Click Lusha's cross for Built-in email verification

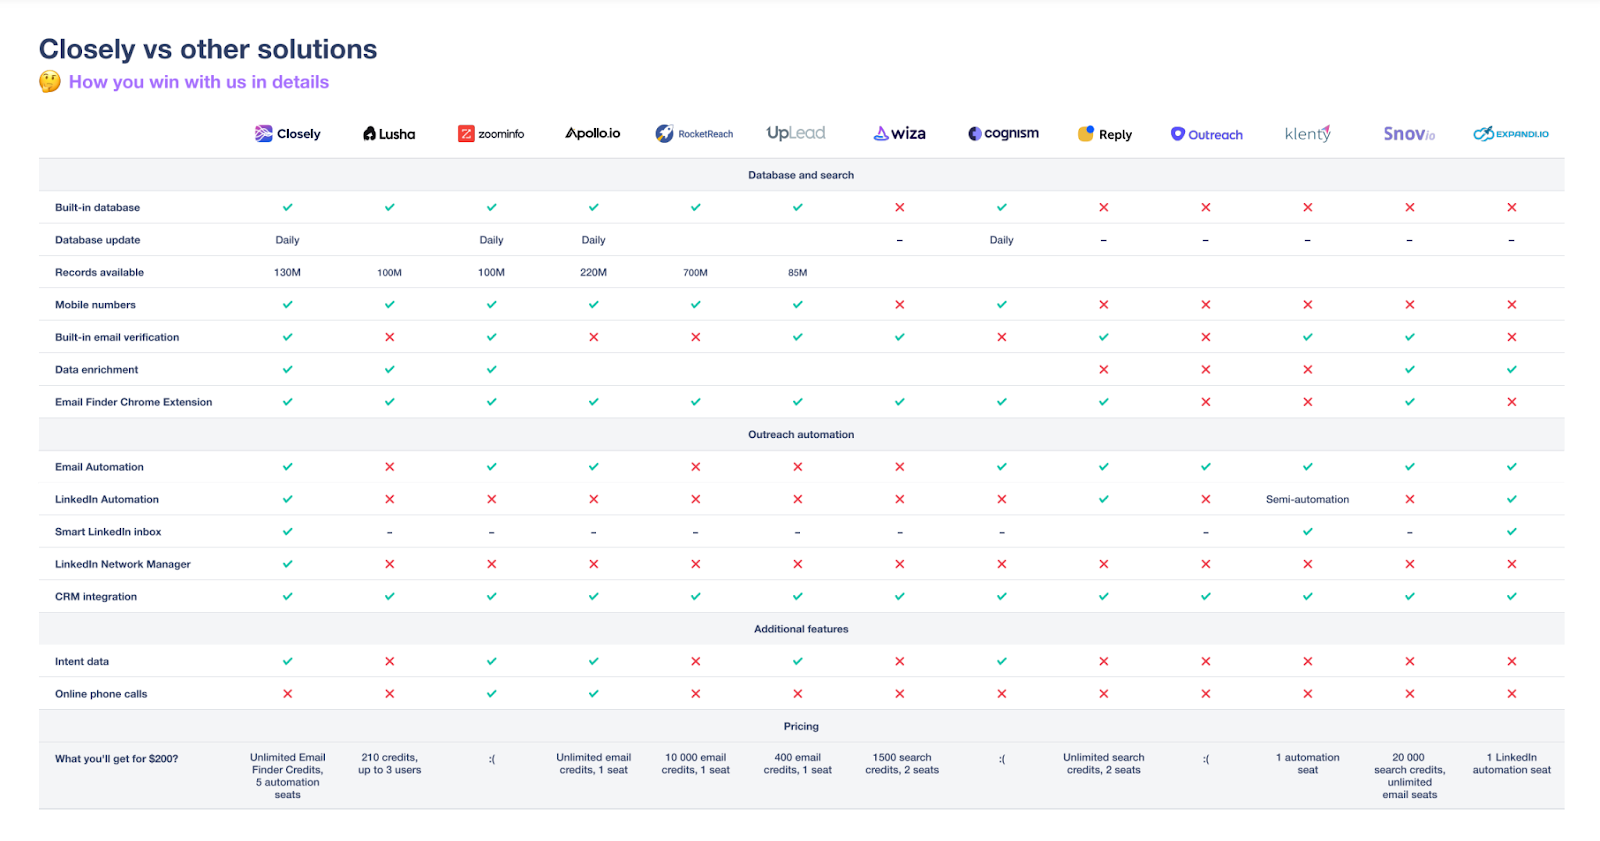(390, 337)
